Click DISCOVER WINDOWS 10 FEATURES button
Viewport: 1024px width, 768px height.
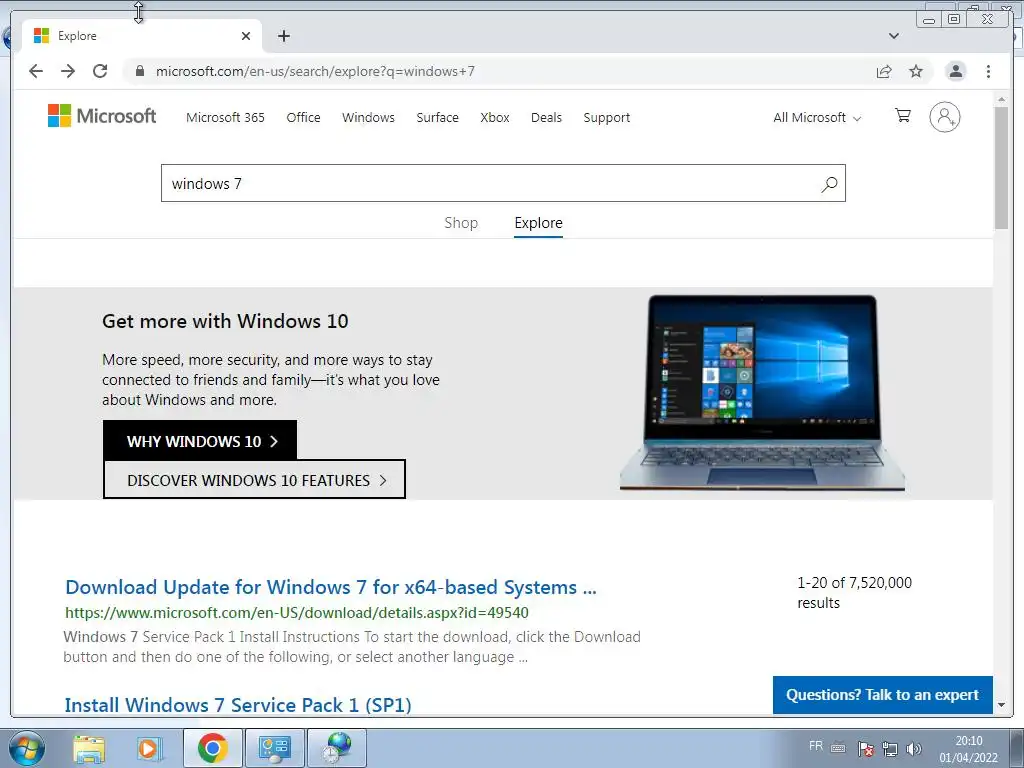click(x=254, y=479)
